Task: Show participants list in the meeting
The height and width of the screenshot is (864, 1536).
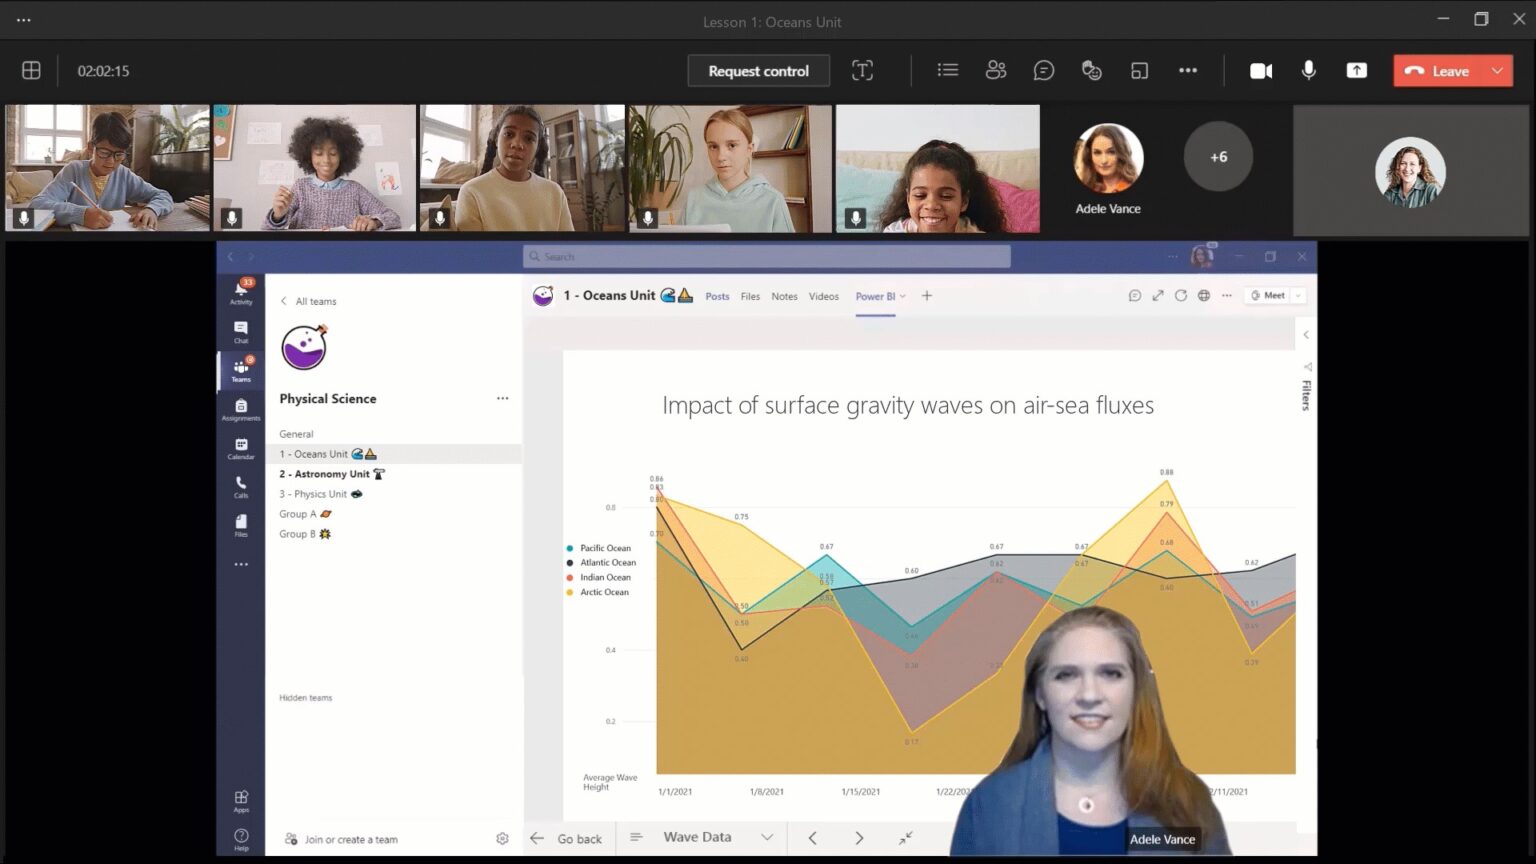Action: pos(996,70)
